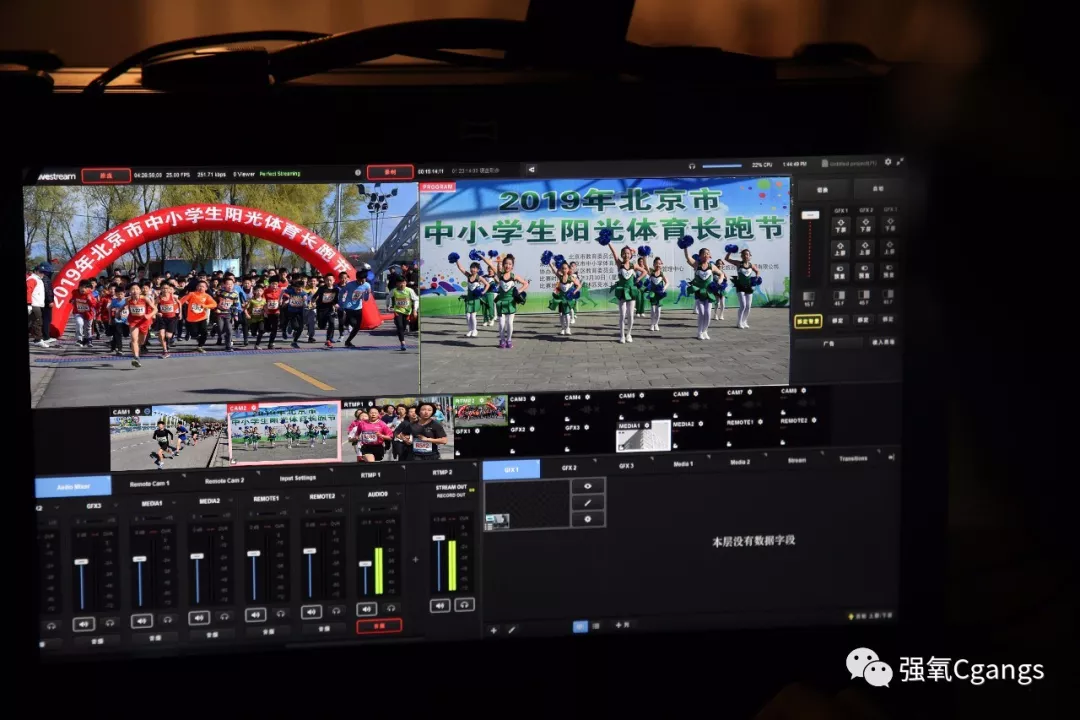This screenshot has height=720, width=1080.
Task: Open the Input Settings tab corner arrow
Action: click(x=331, y=470)
